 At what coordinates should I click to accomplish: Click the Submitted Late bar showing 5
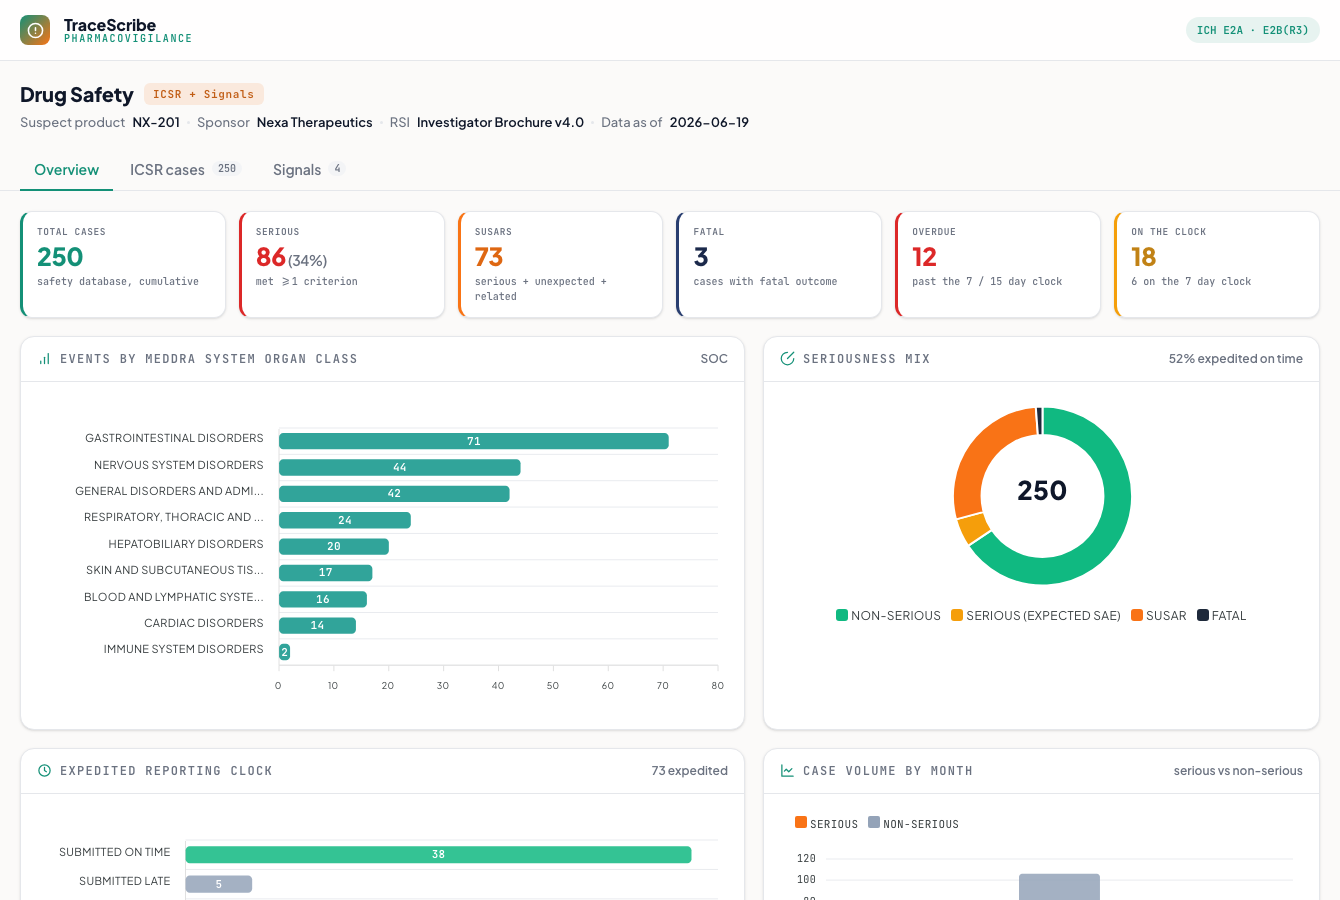click(x=219, y=884)
